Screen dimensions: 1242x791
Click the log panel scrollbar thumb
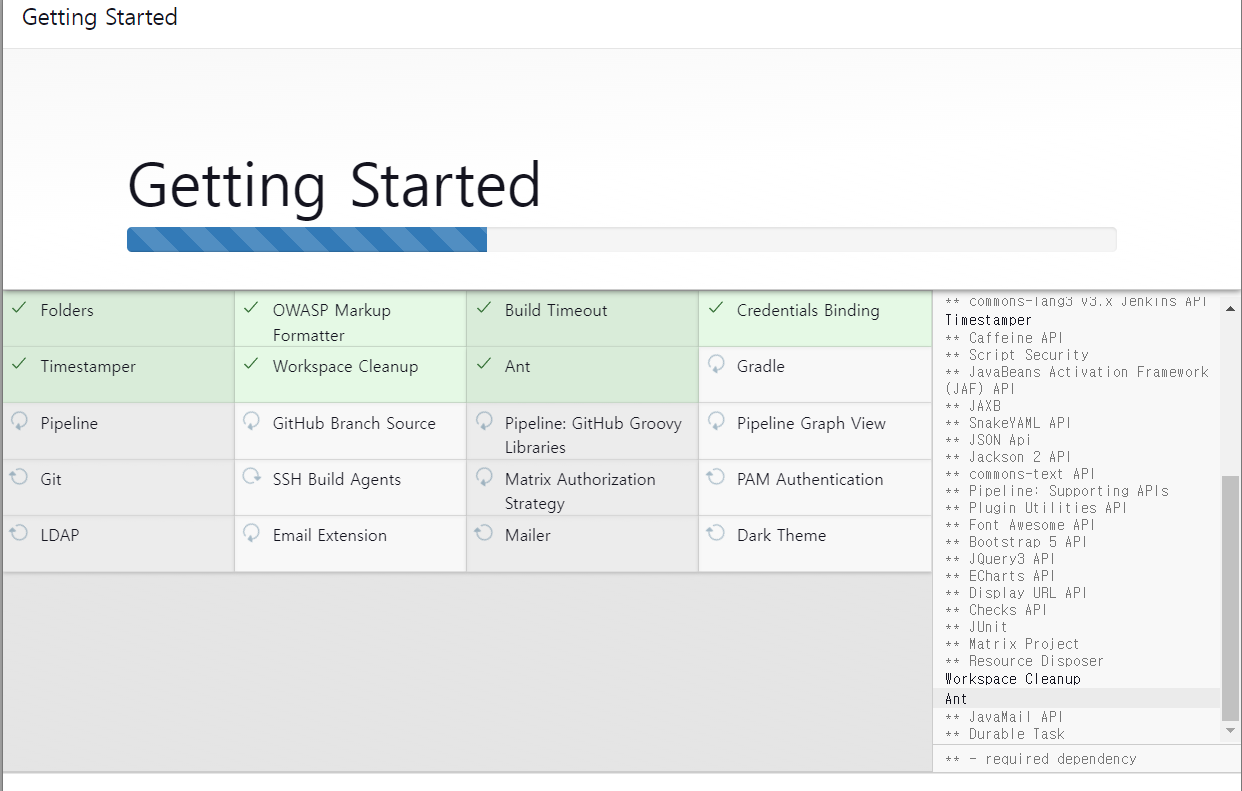[x=1230, y=598]
